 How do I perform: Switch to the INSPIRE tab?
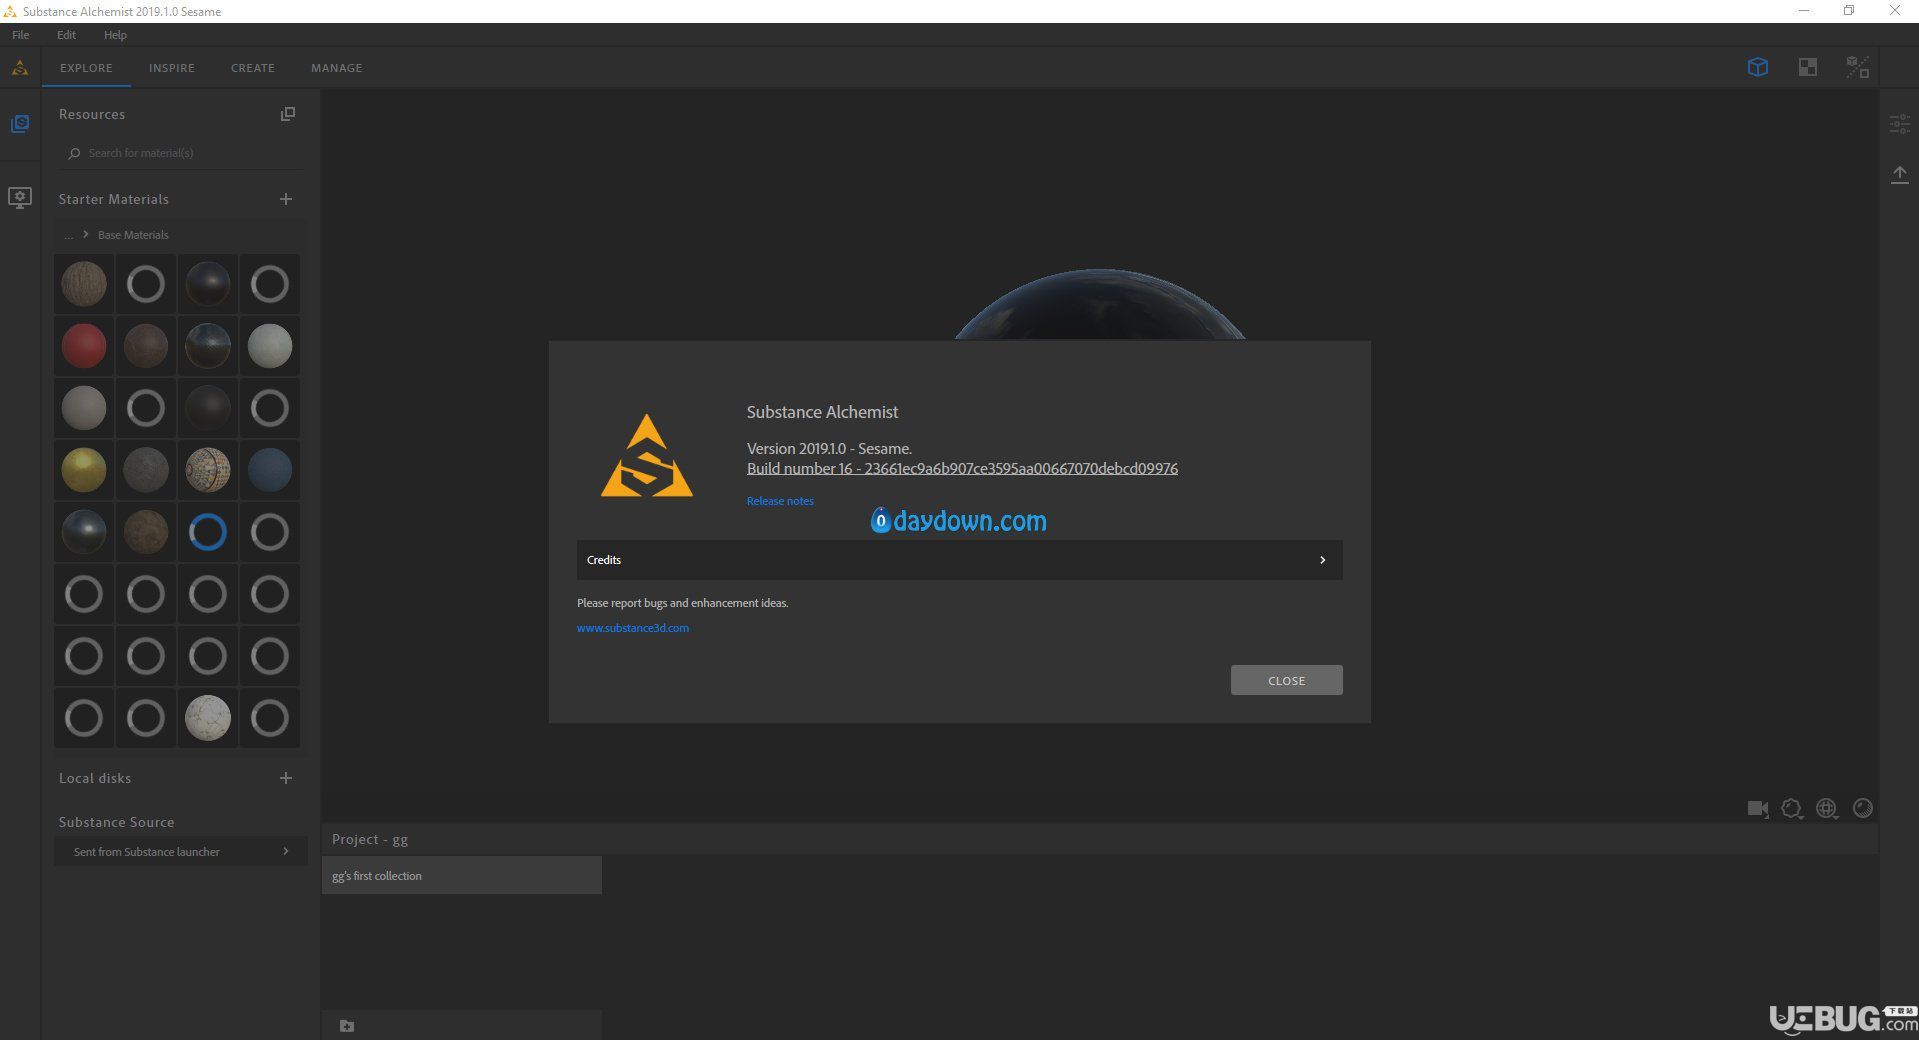(172, 68)
